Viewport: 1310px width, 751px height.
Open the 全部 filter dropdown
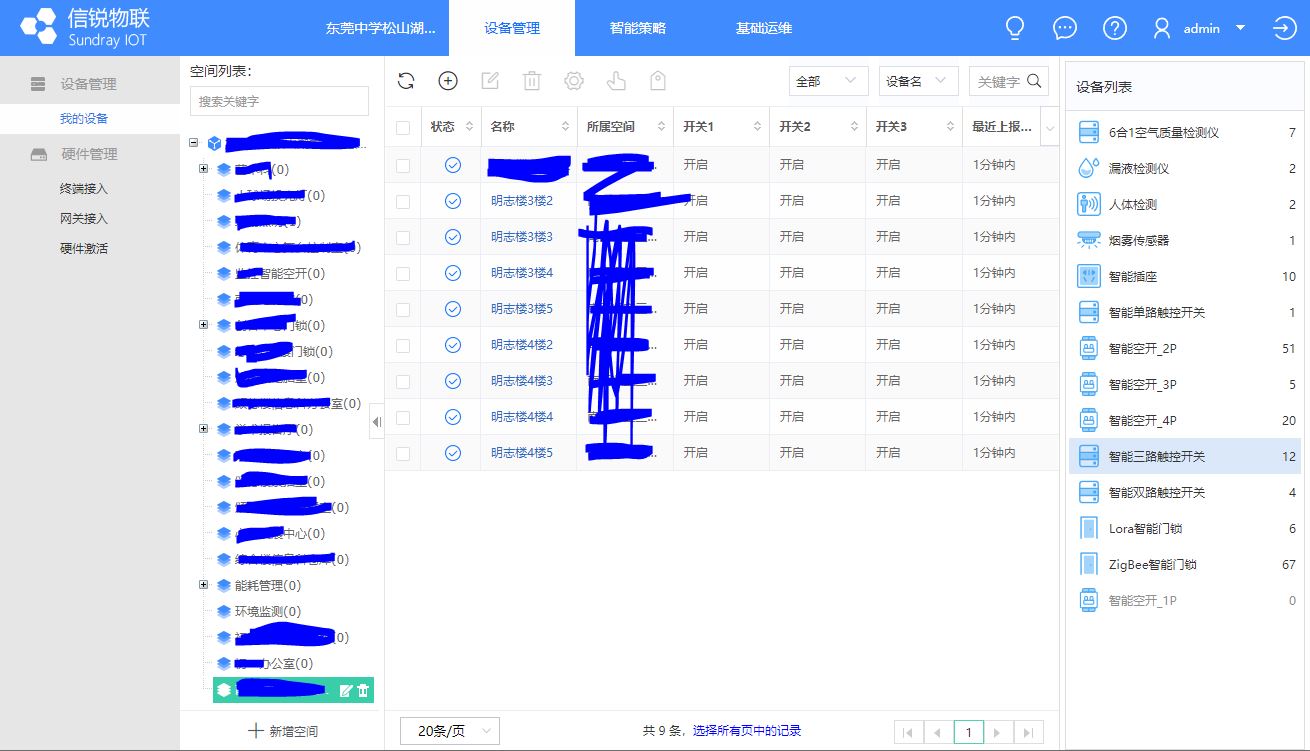click(x=828, y=81)
